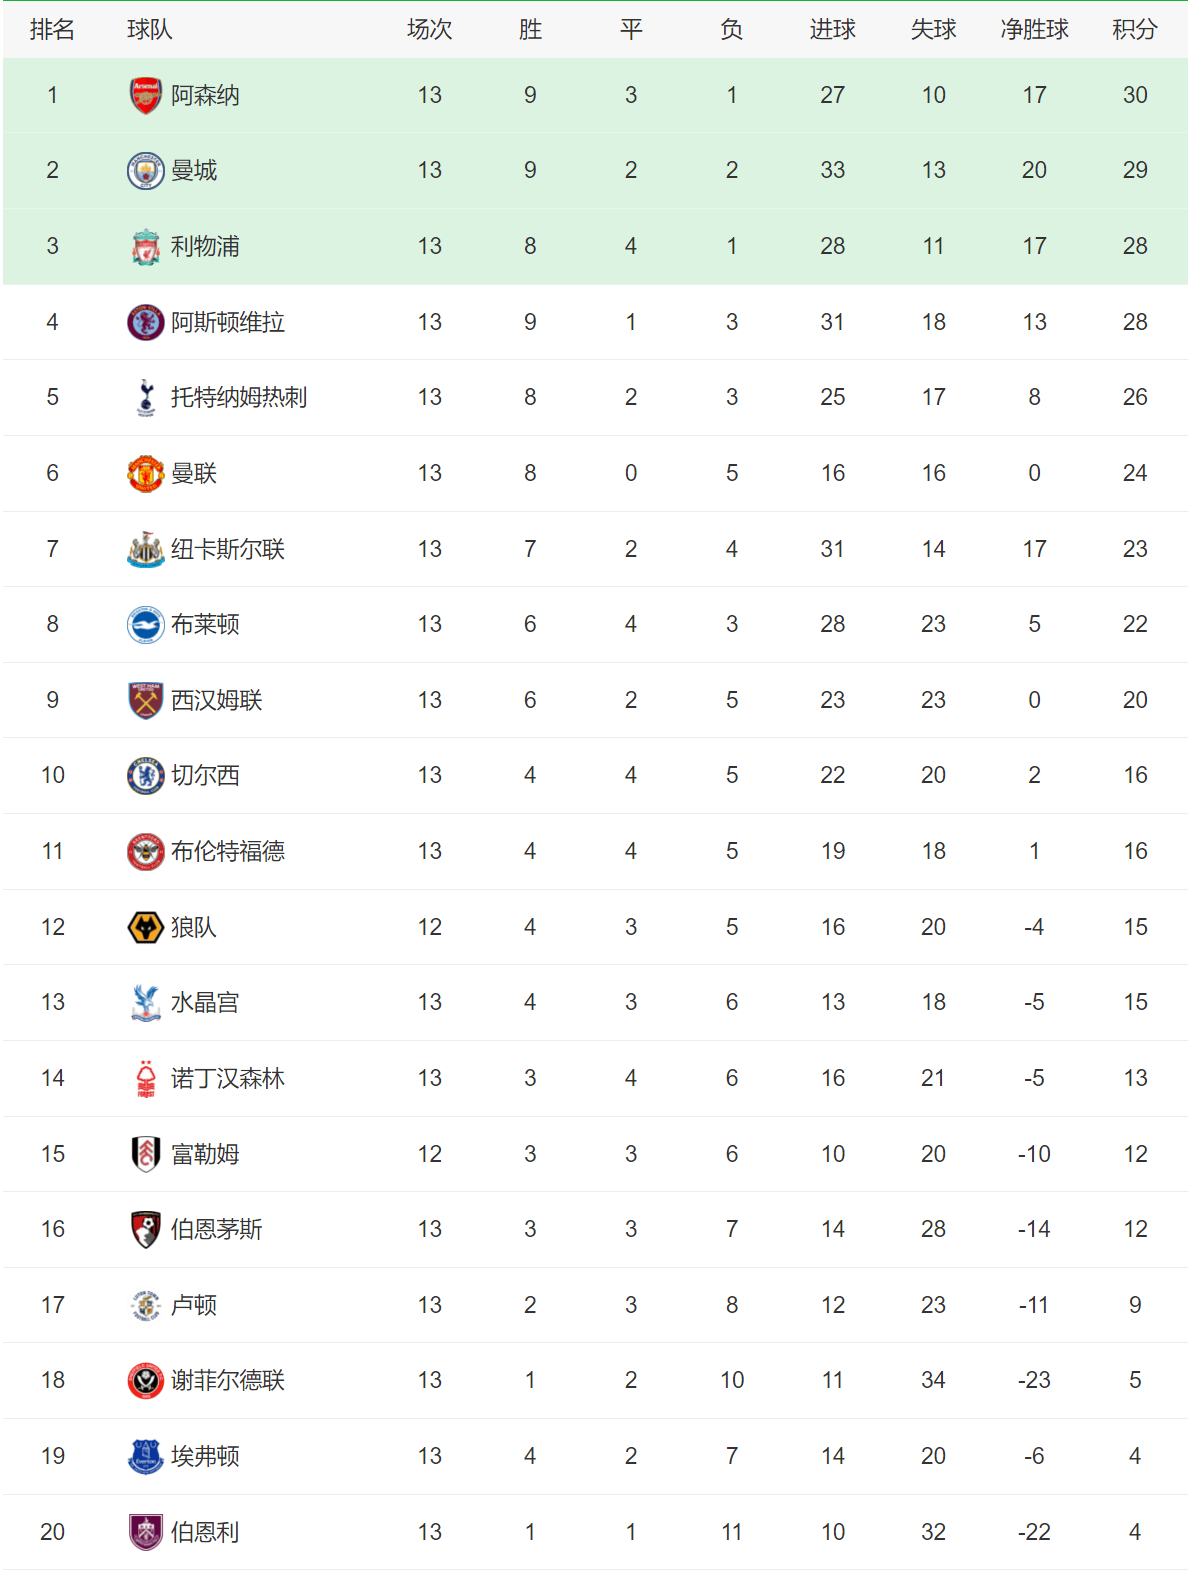This screenshot has width=1191, height=1572.
Task: Click the Wolves club crest icon
Action: click(x=146, y=928)
